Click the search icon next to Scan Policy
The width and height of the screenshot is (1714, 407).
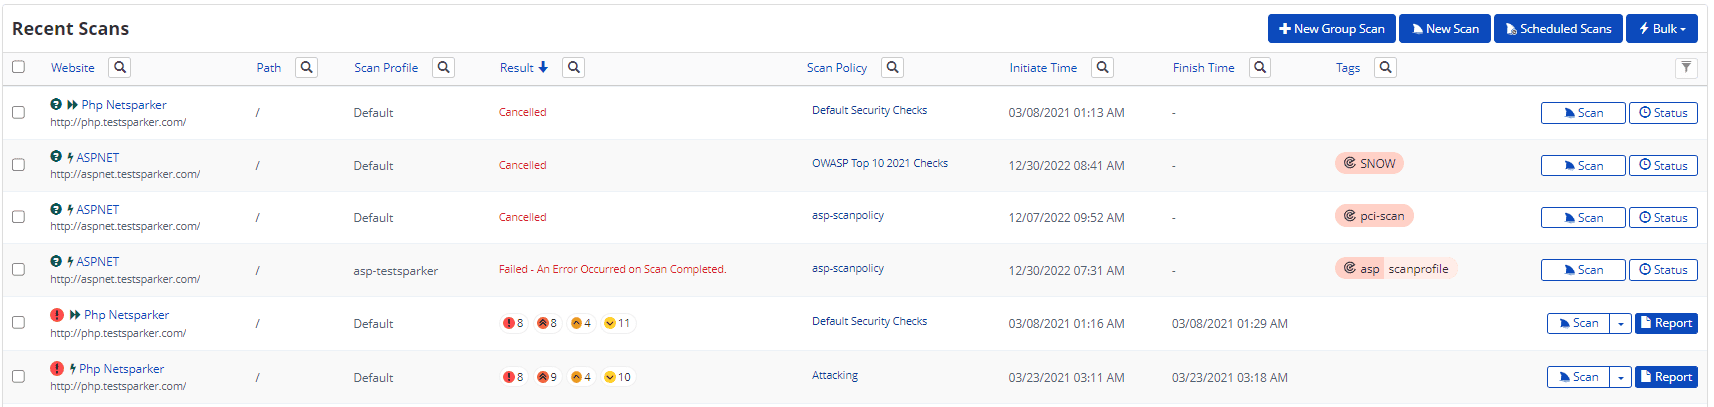click(x=892, y=68)
